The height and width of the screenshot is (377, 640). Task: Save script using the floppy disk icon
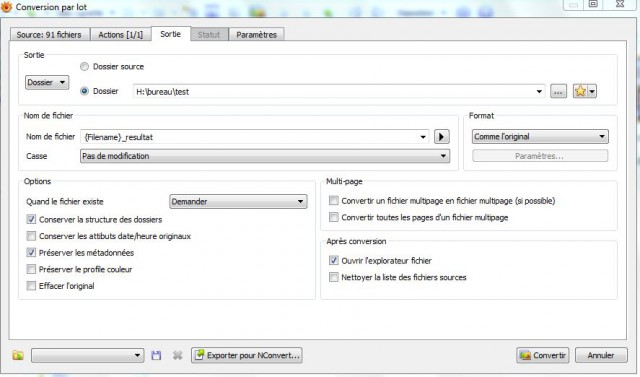pos(156,355)
